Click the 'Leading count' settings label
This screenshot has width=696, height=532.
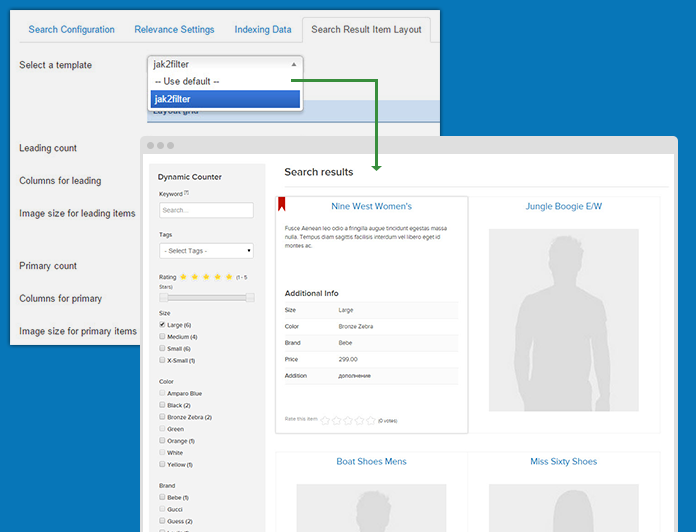[x=48, y=148]
